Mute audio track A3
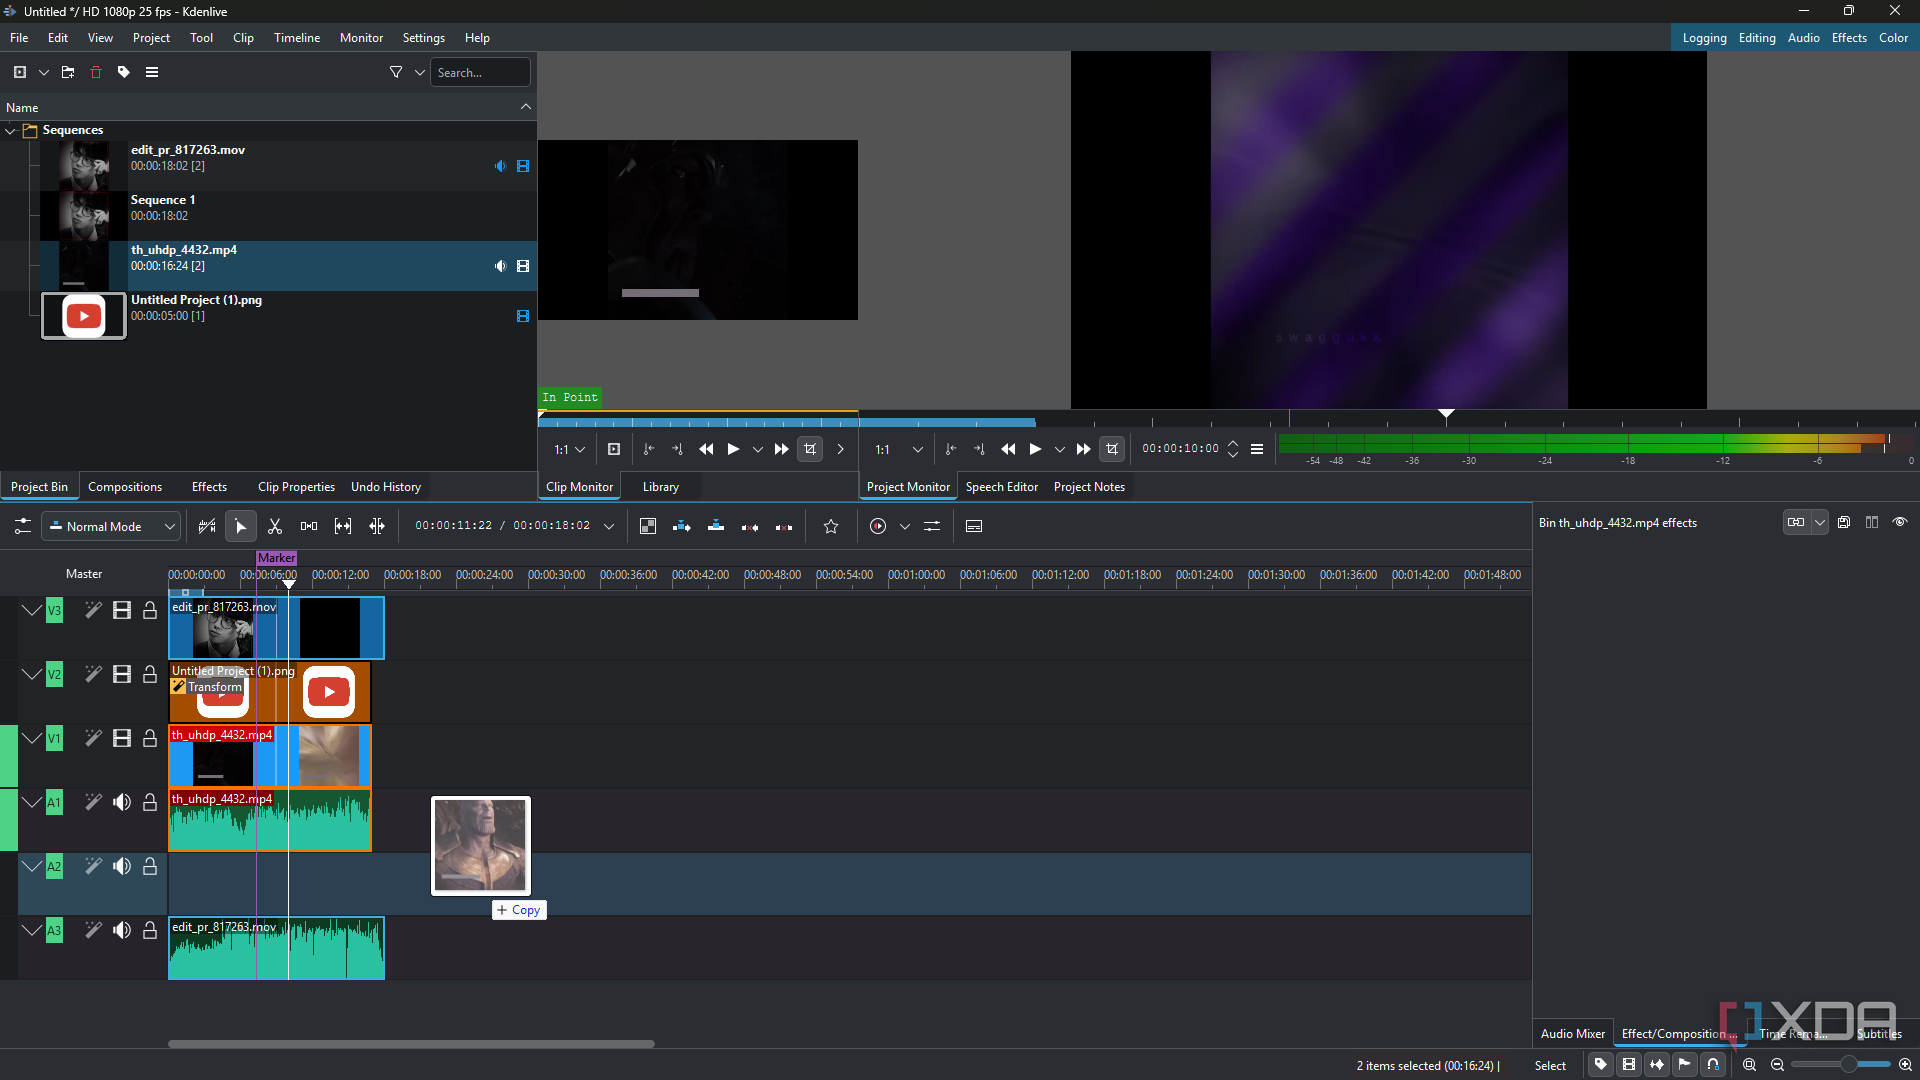 122,930
